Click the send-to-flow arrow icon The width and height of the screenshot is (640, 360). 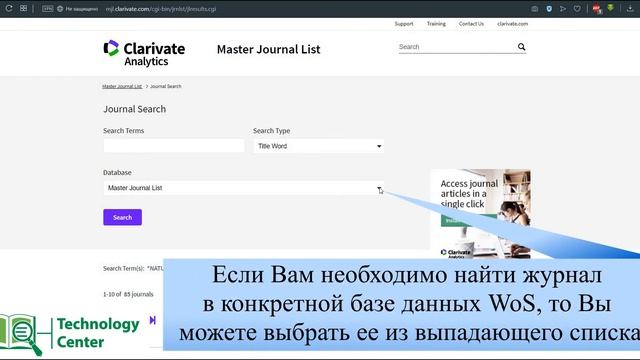click(563, 9)
